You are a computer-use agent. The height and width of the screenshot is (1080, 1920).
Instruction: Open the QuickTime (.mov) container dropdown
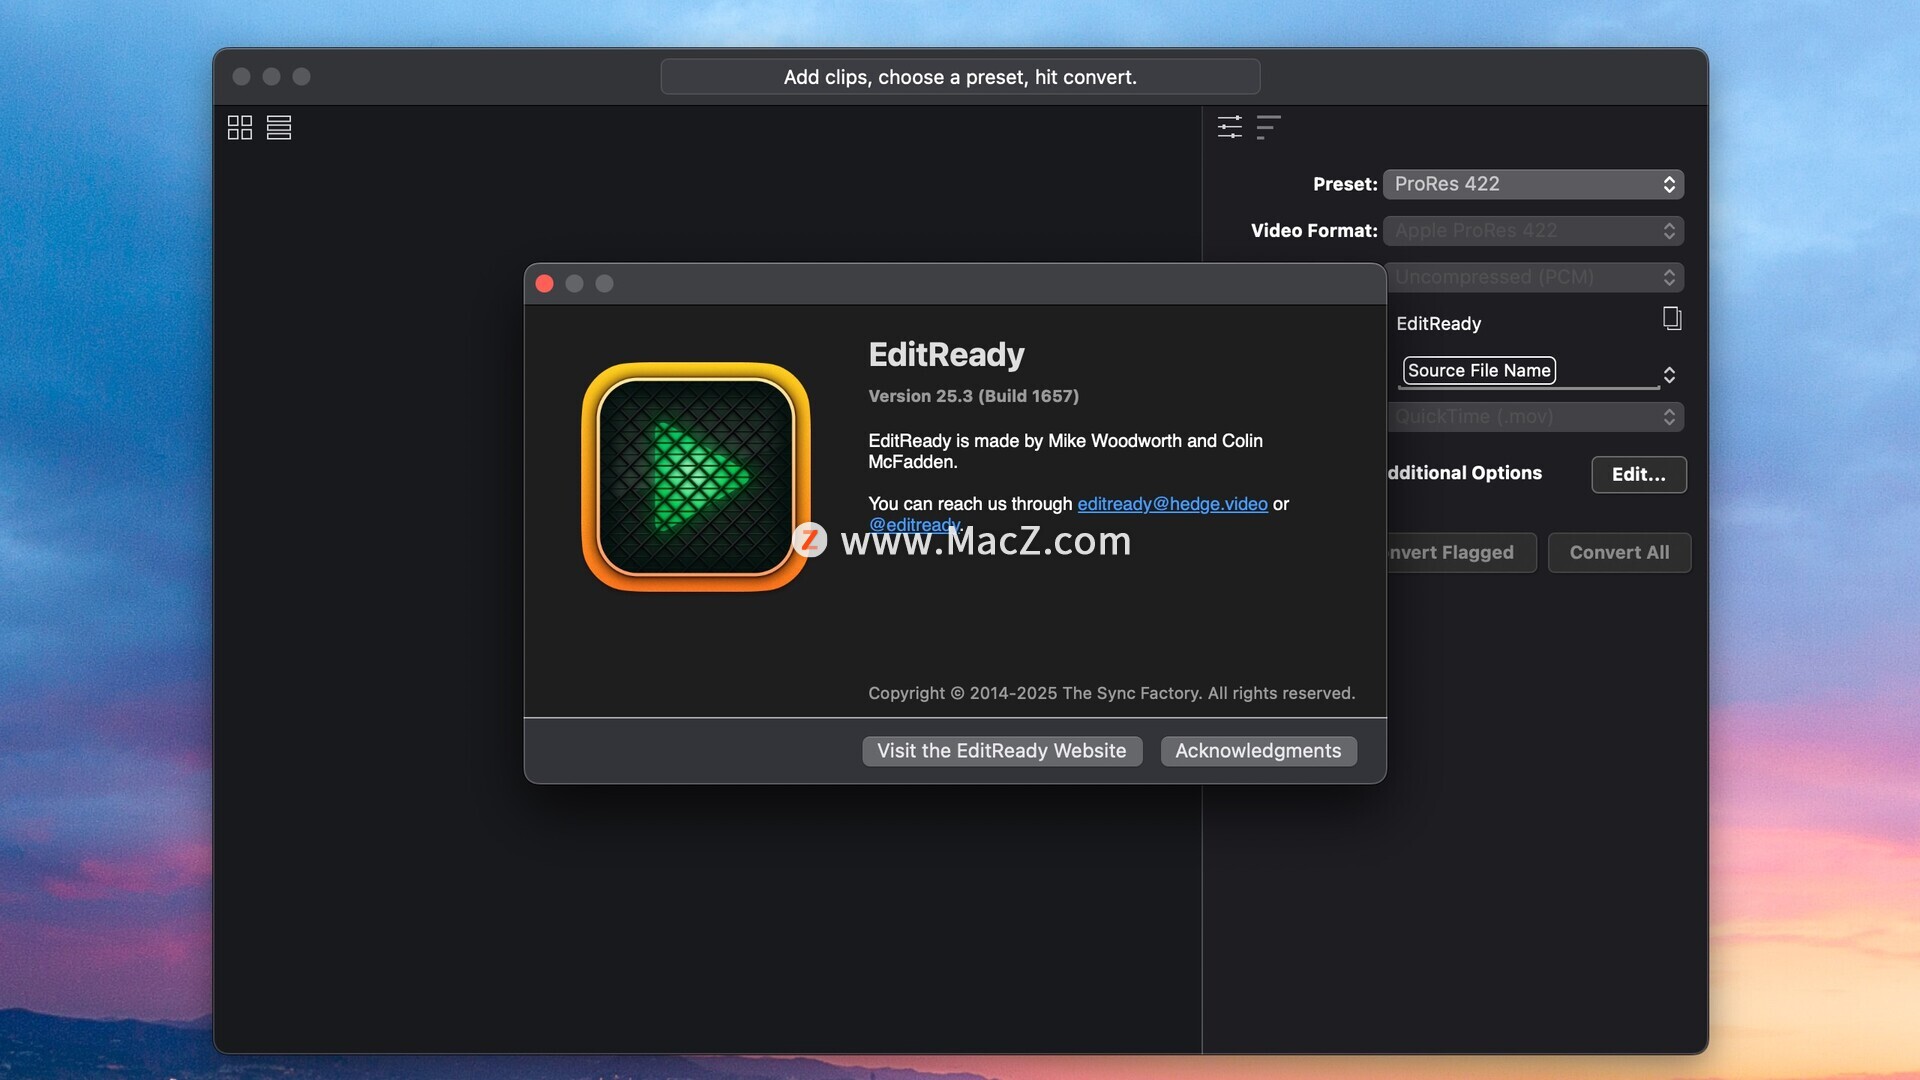(1535, 417)
